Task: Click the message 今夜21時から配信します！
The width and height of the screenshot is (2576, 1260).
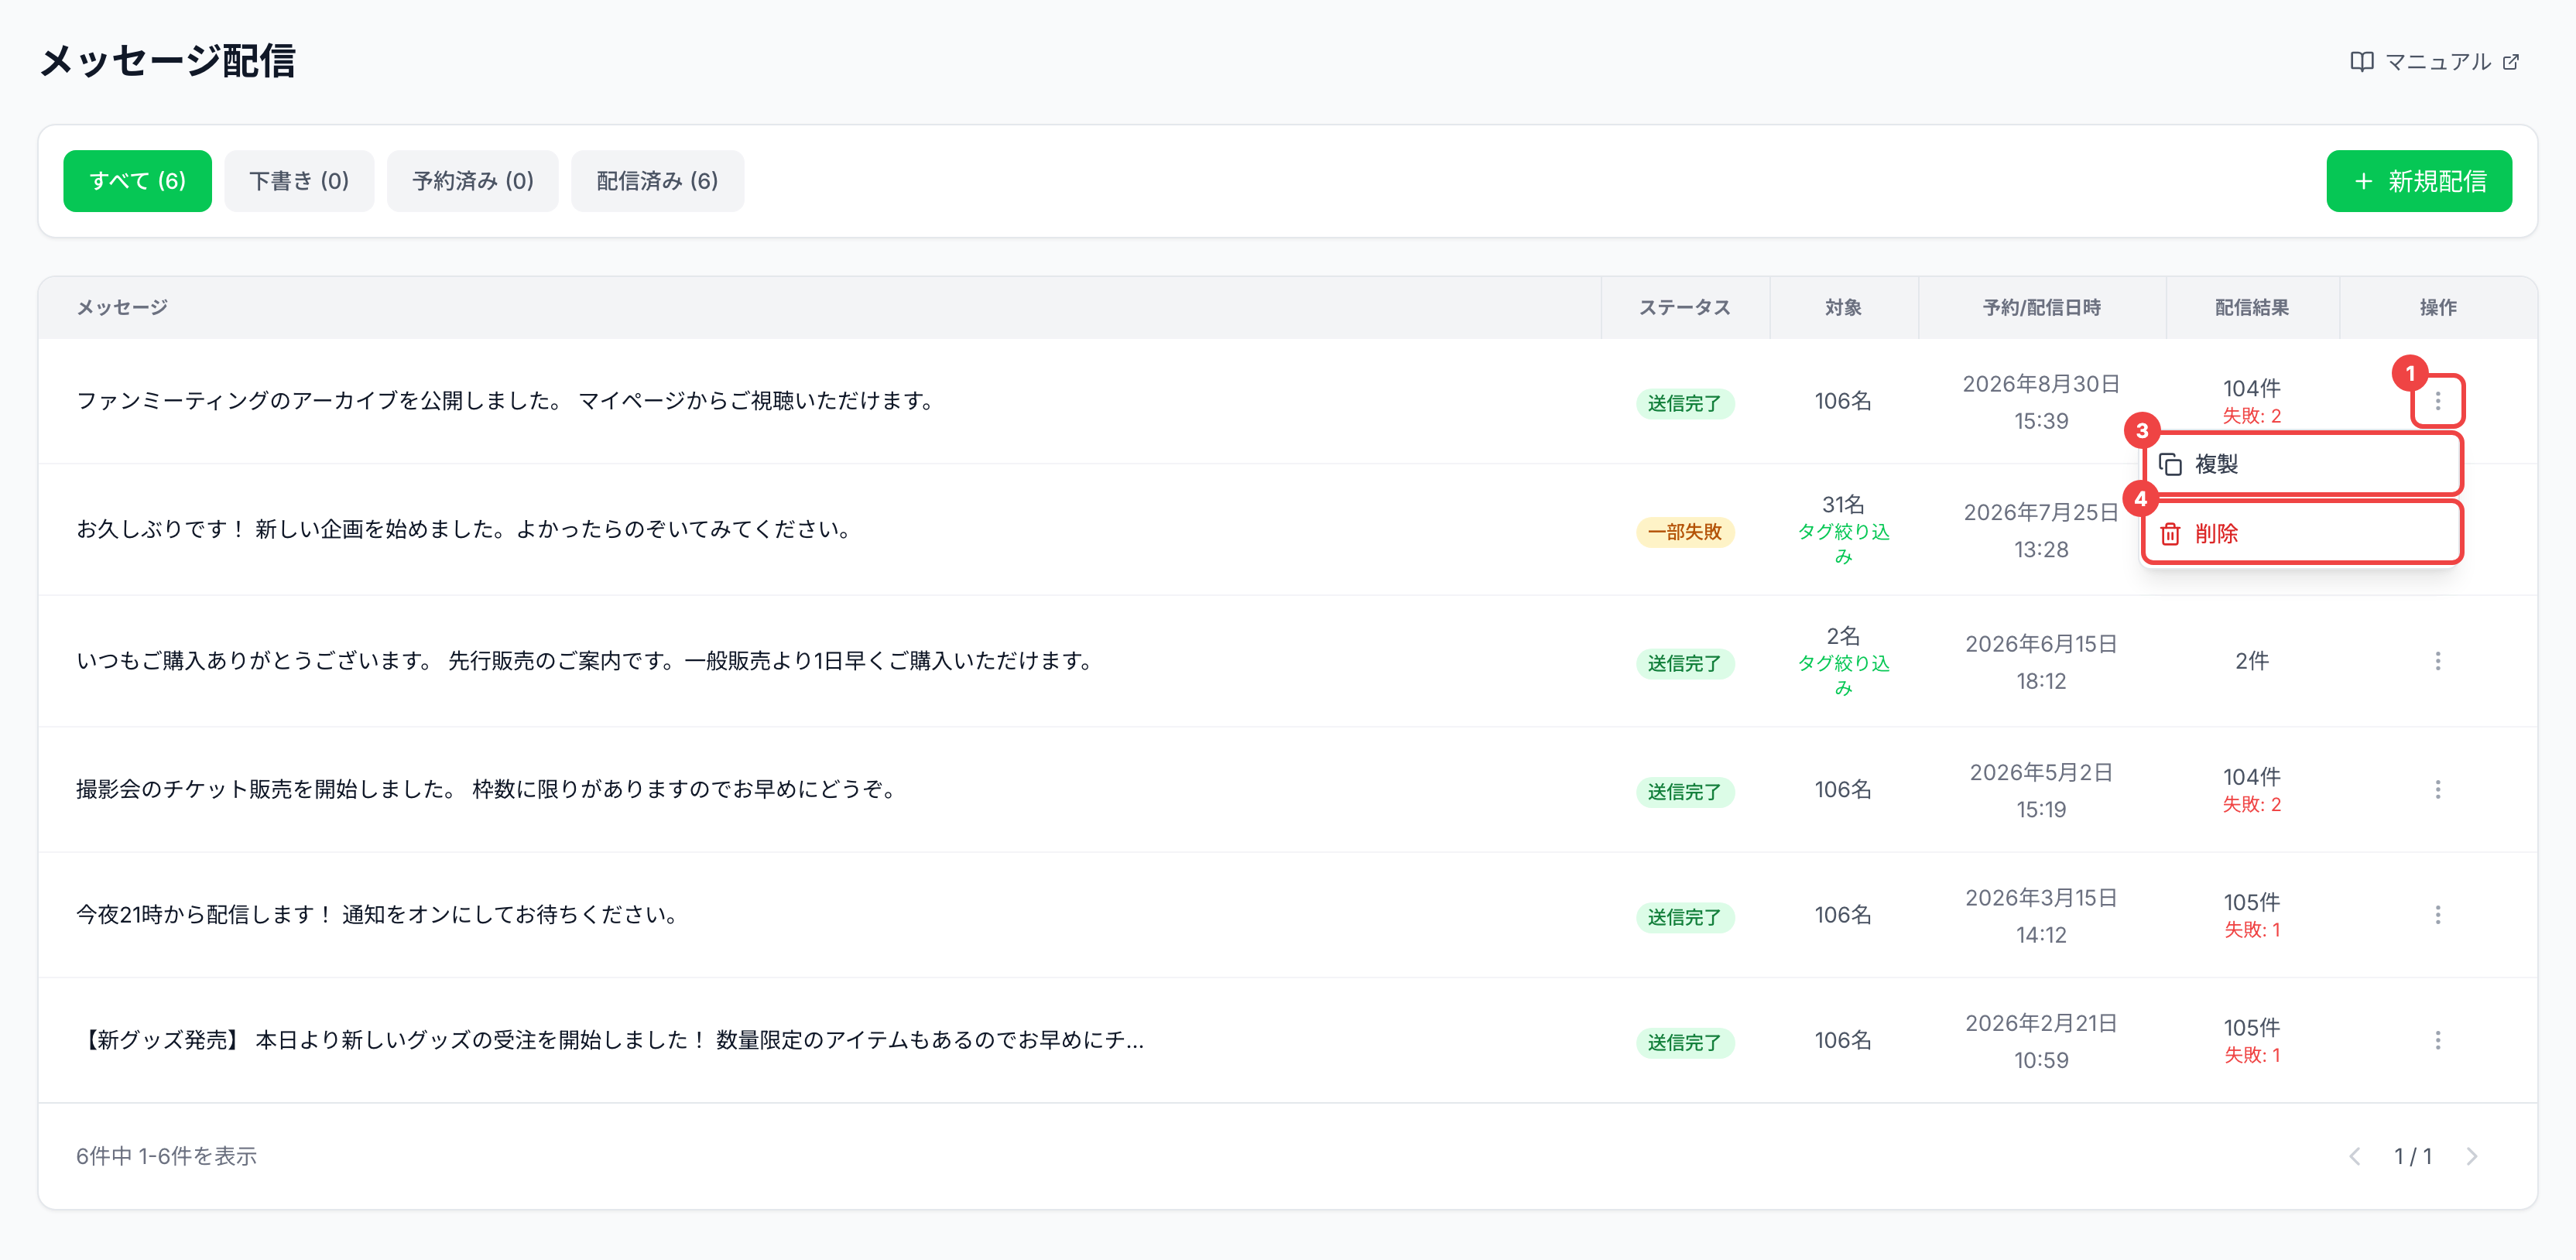Action: (378, 915)
